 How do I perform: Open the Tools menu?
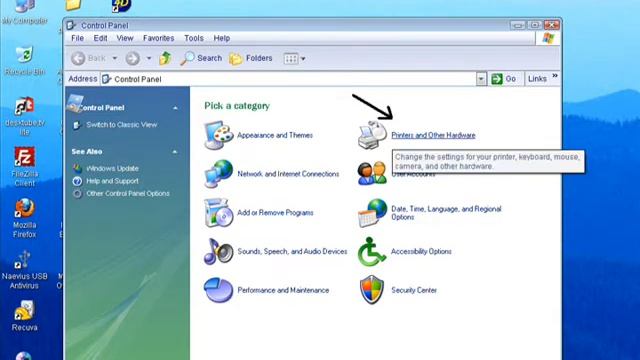pyautogui.click(x=193, y=38)
